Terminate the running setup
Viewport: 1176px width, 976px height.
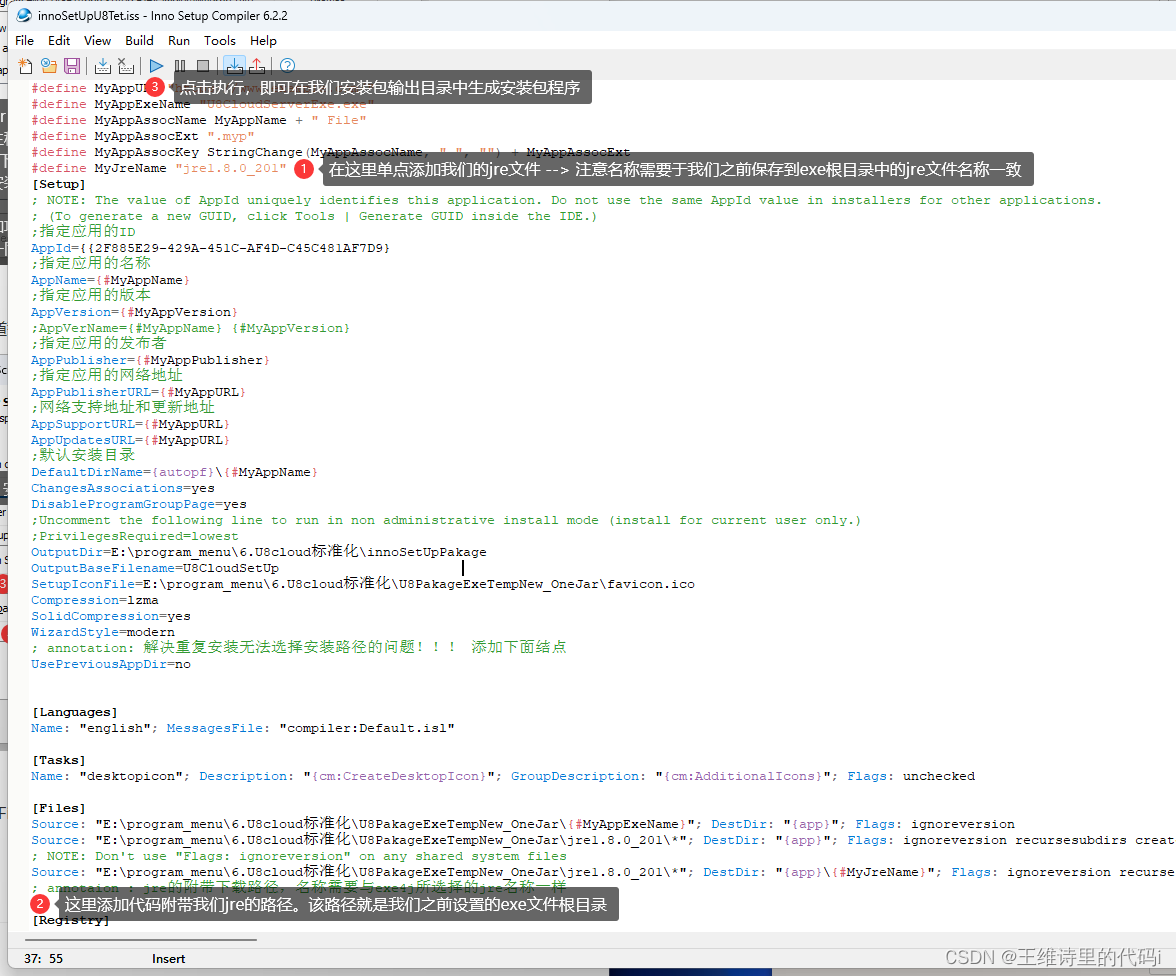pyautogui.click(x=203, y=66)
